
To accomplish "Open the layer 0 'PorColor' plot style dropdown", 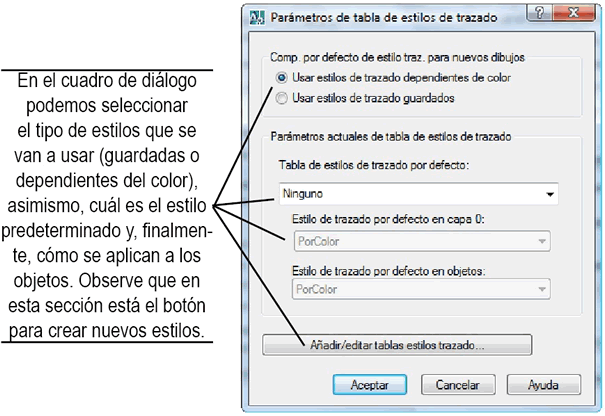I will (x=422, y=241).
